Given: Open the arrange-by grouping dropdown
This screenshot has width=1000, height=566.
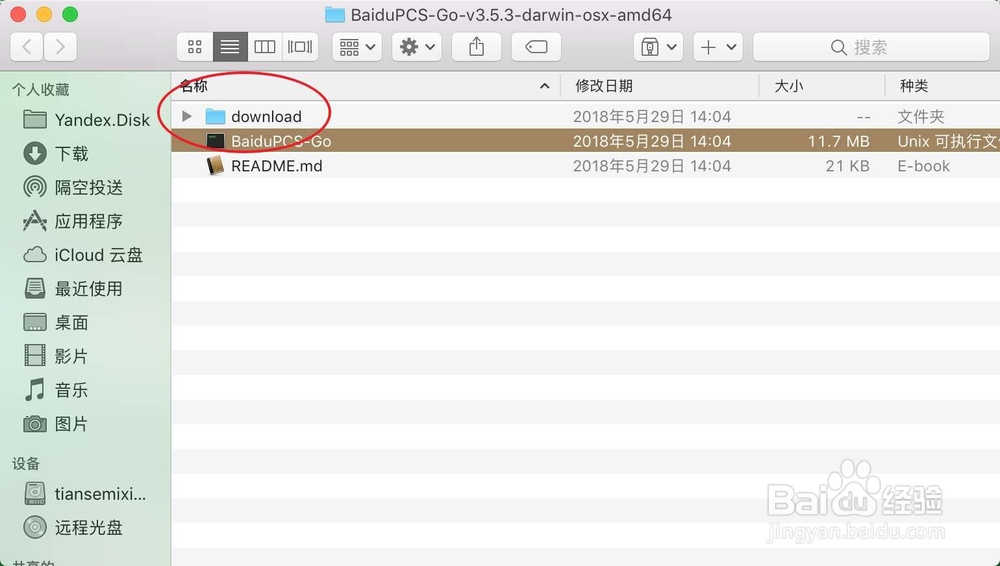Looking at the screenshot, I should [x=357, y=47].
